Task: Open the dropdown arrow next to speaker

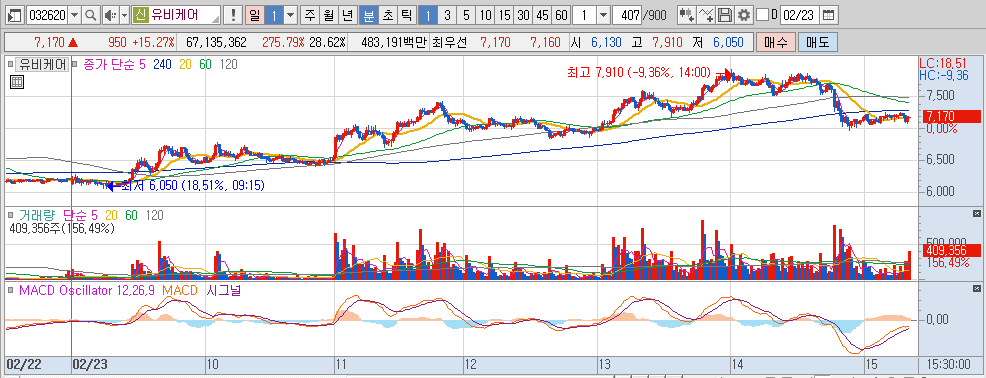Action: click(124, 15)
